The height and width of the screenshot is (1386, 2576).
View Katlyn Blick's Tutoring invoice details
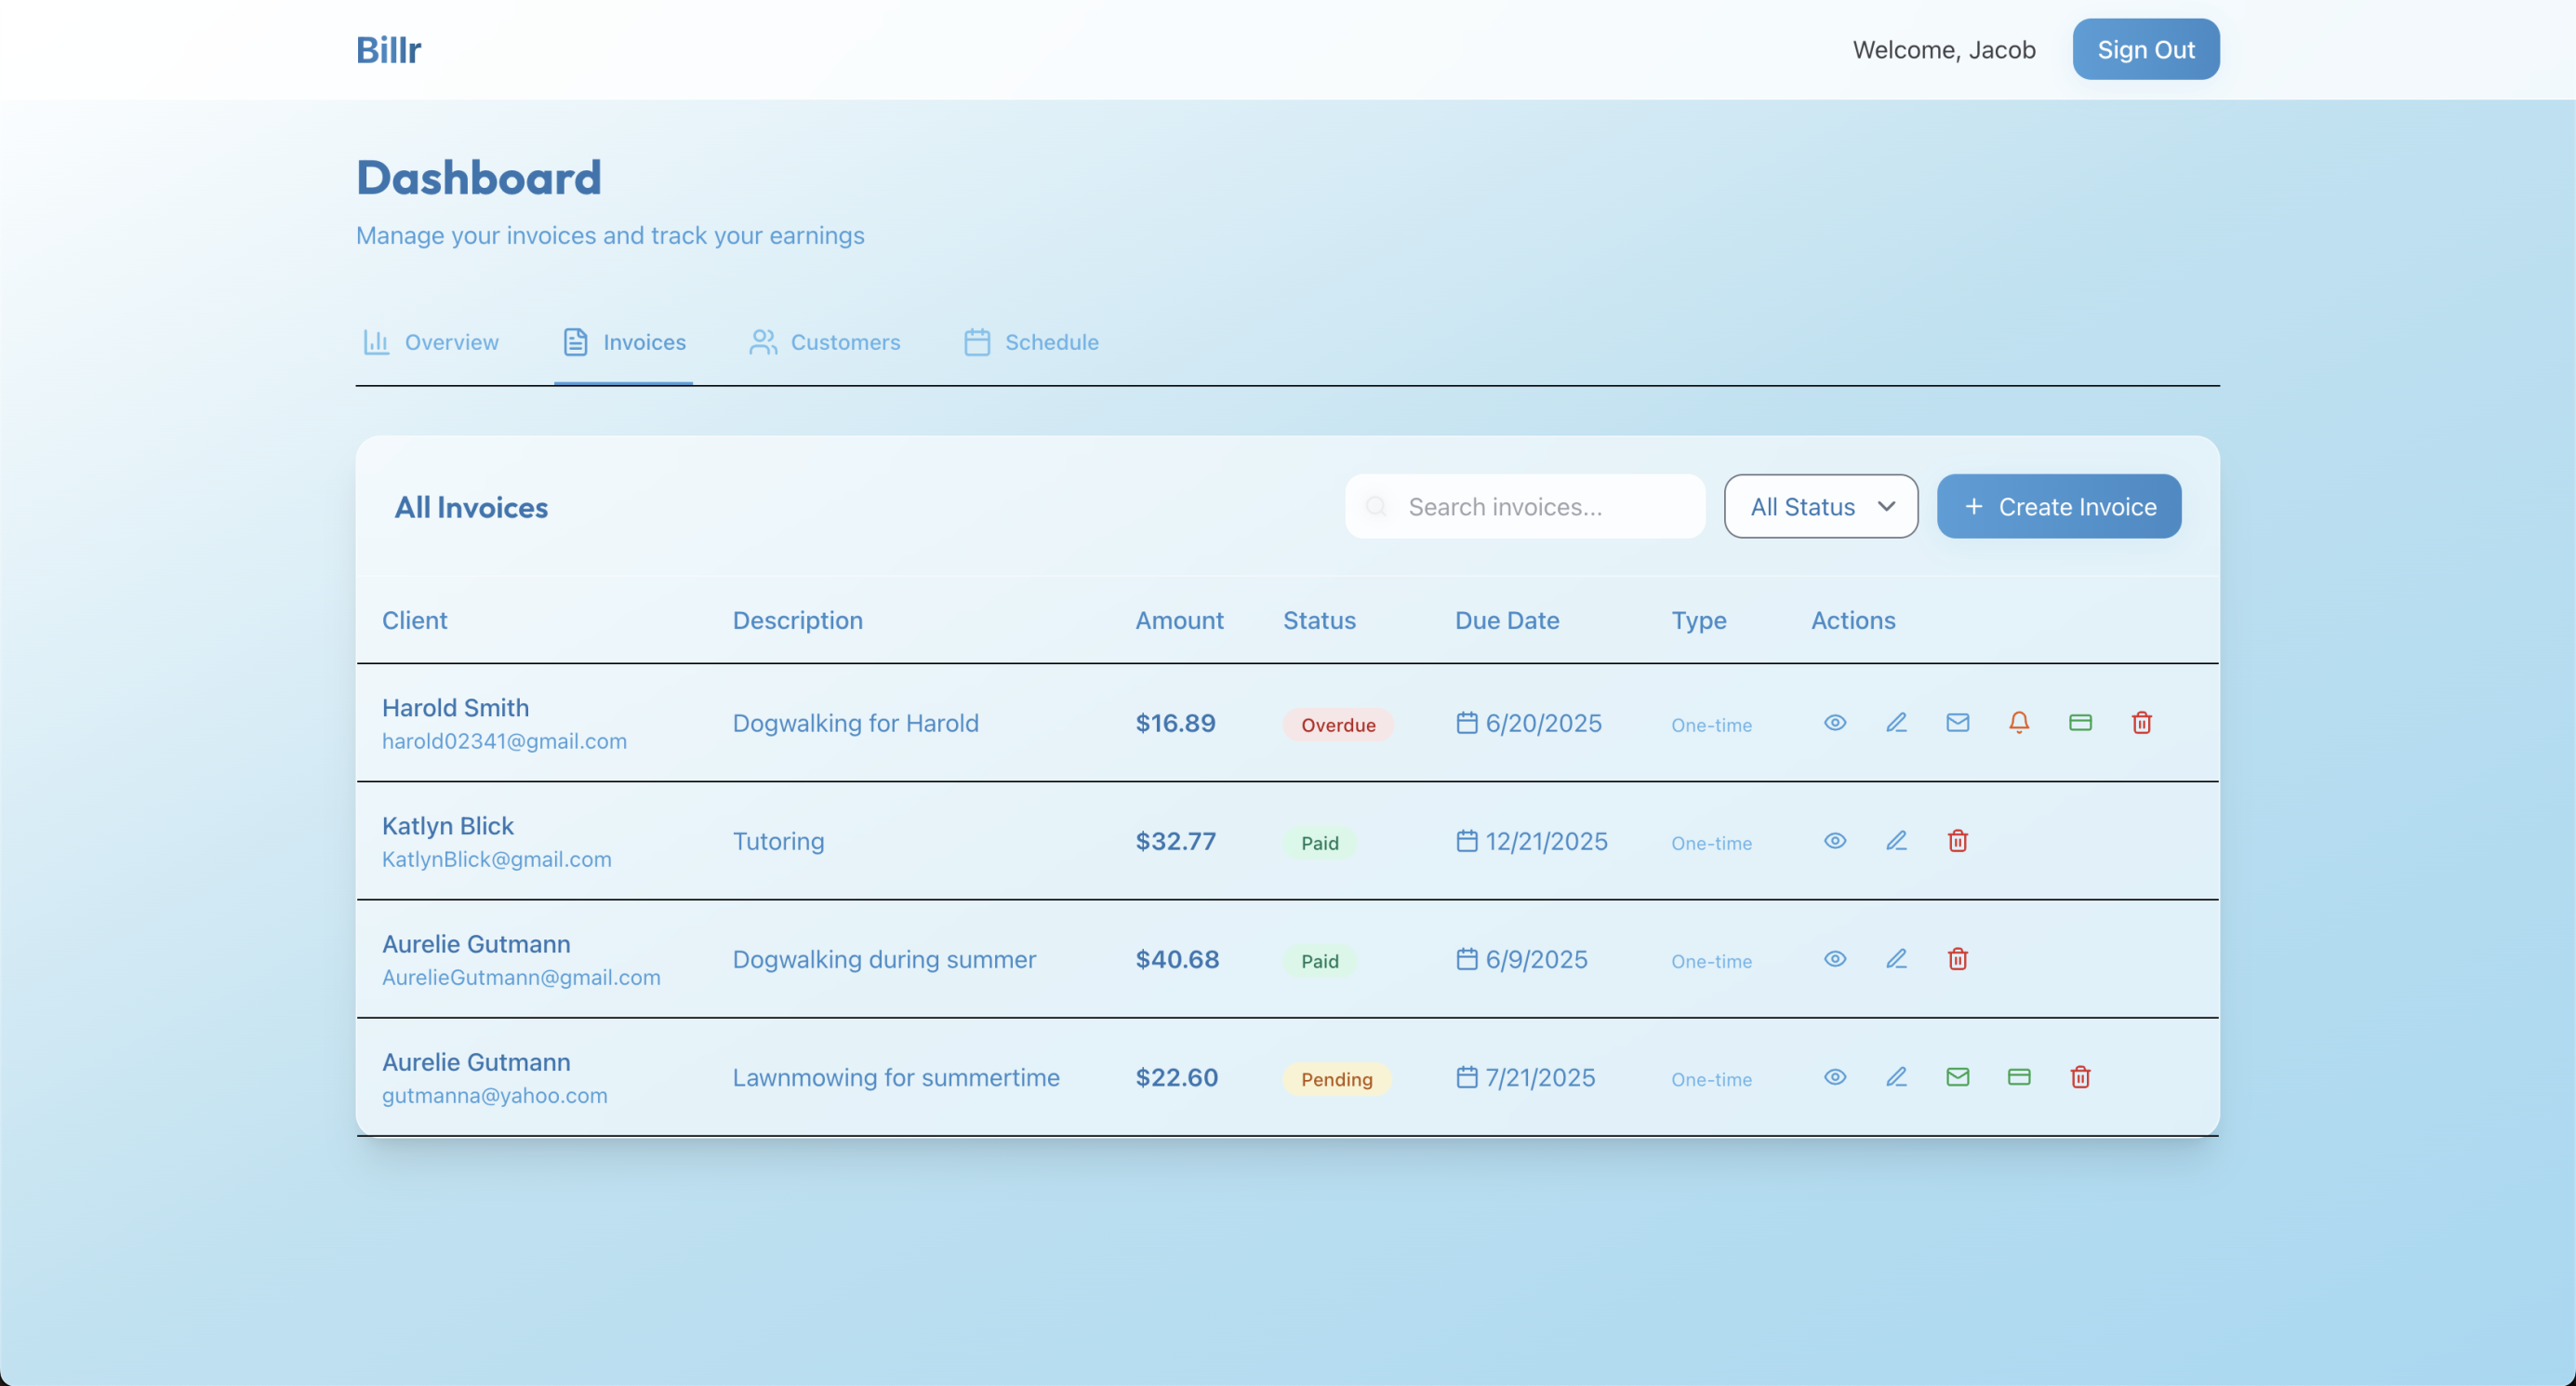click(x=1834, y=840)
